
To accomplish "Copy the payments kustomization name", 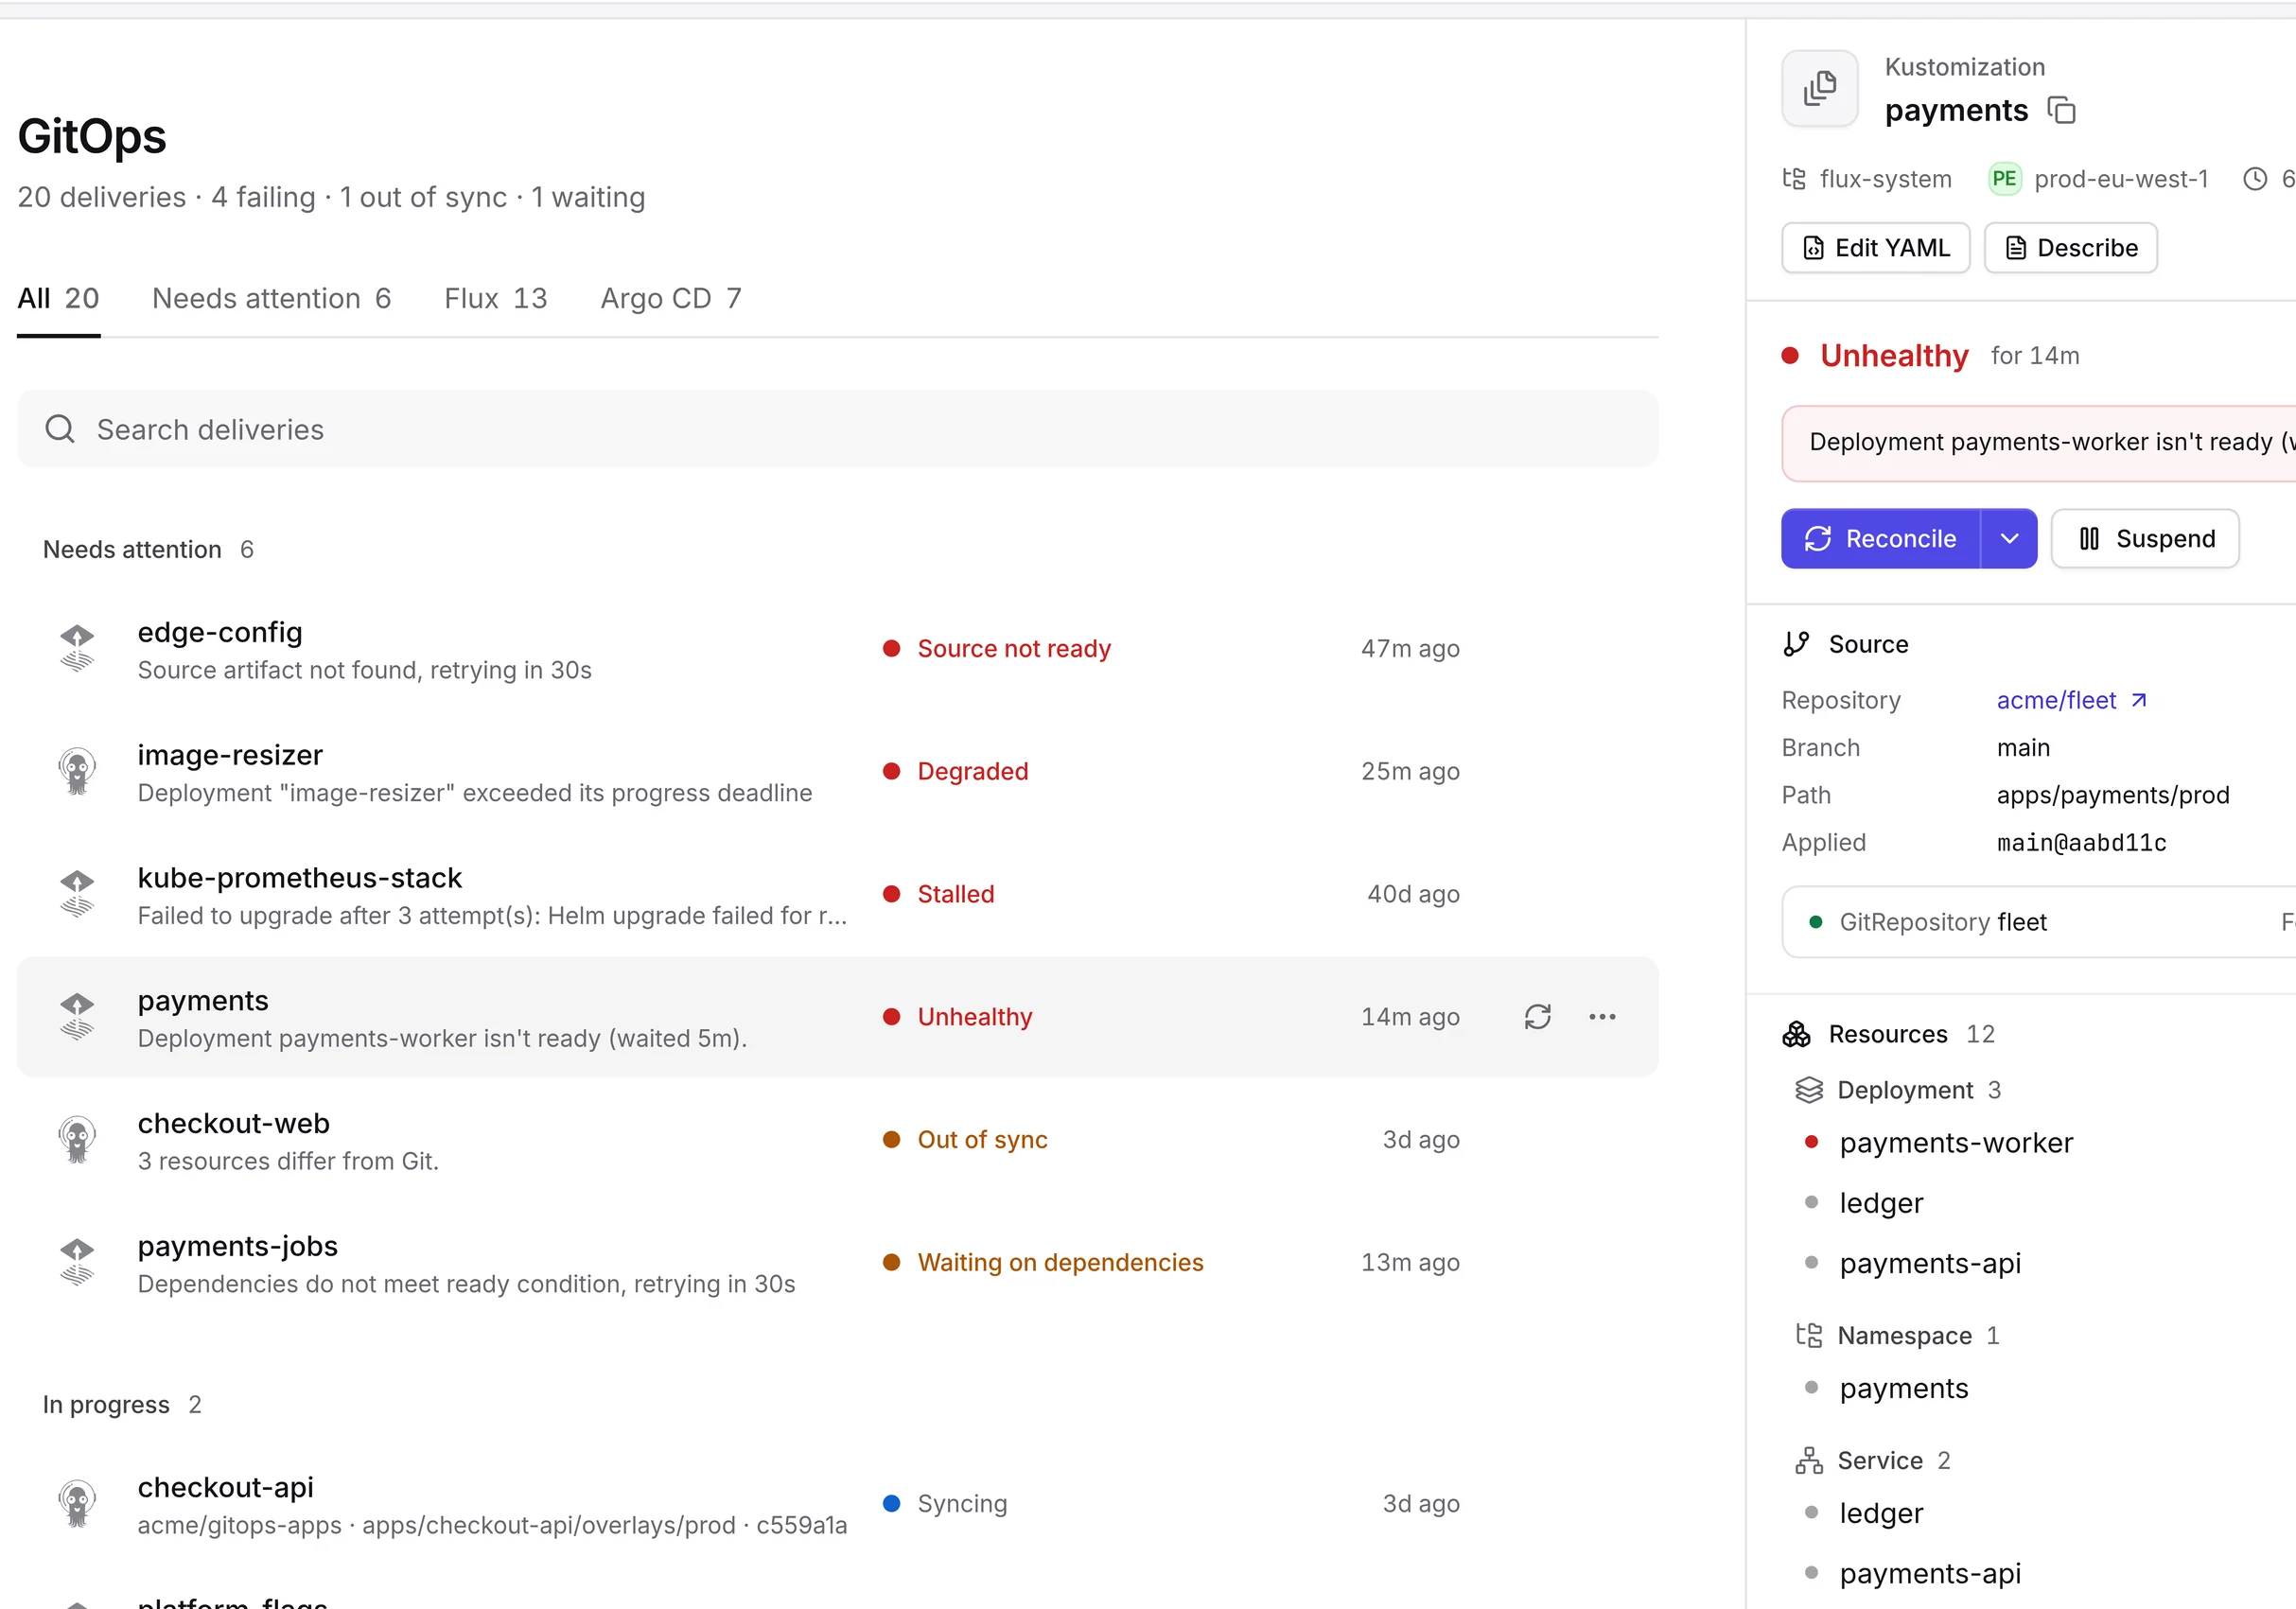I will pyautogui.click(x=2061, y=110).
